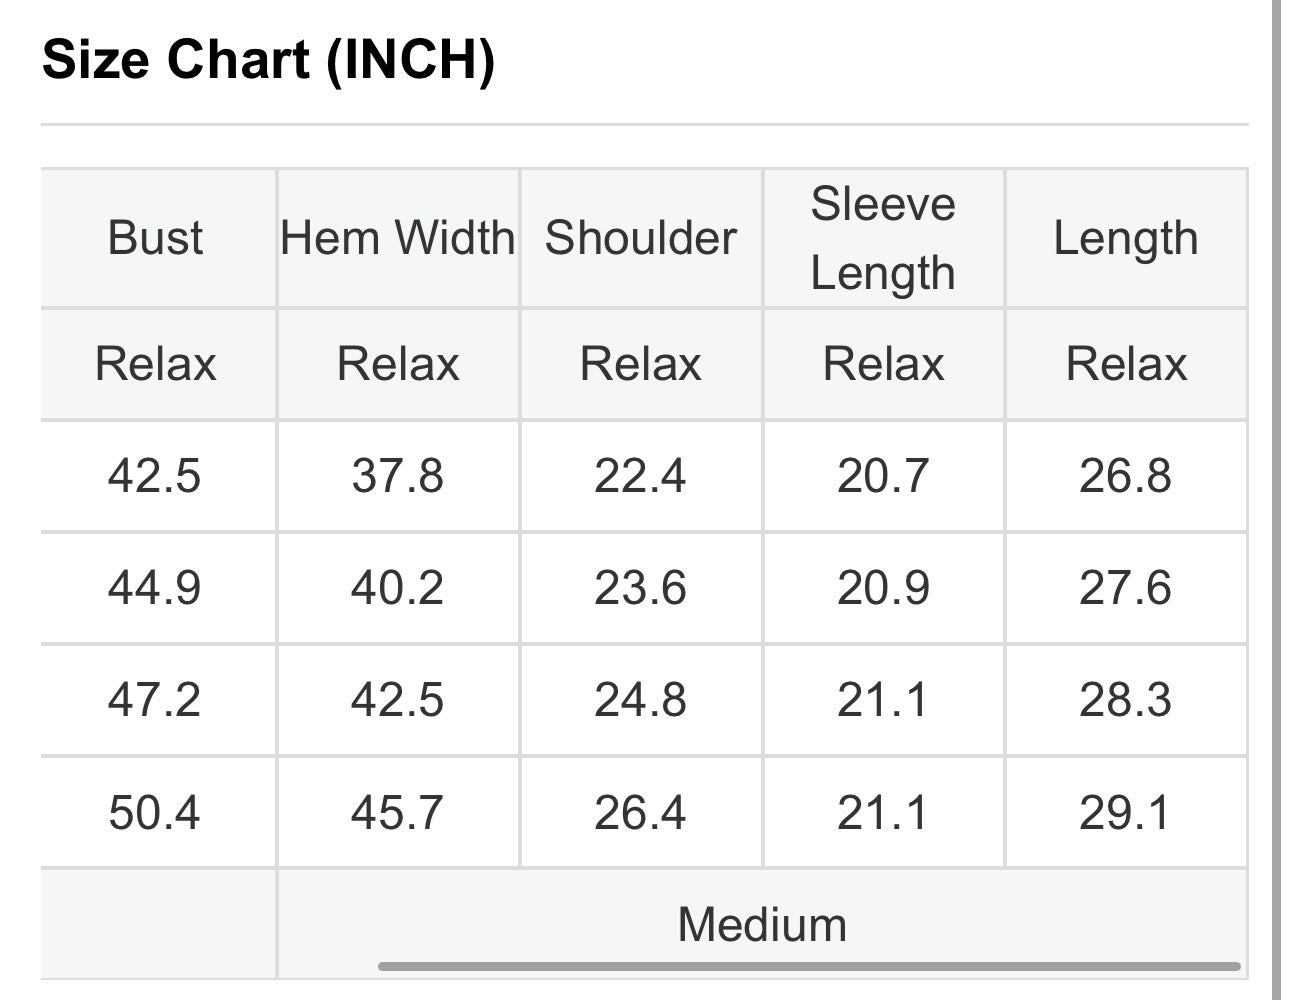Screen dimensions: 1290x1000
Task: Click the 42.5 bust measurement cell
Action: [157, 475]
